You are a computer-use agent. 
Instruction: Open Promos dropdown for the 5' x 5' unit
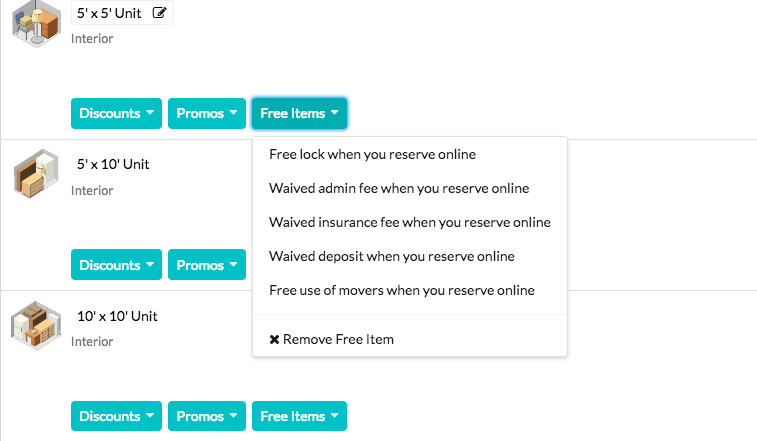207,114
